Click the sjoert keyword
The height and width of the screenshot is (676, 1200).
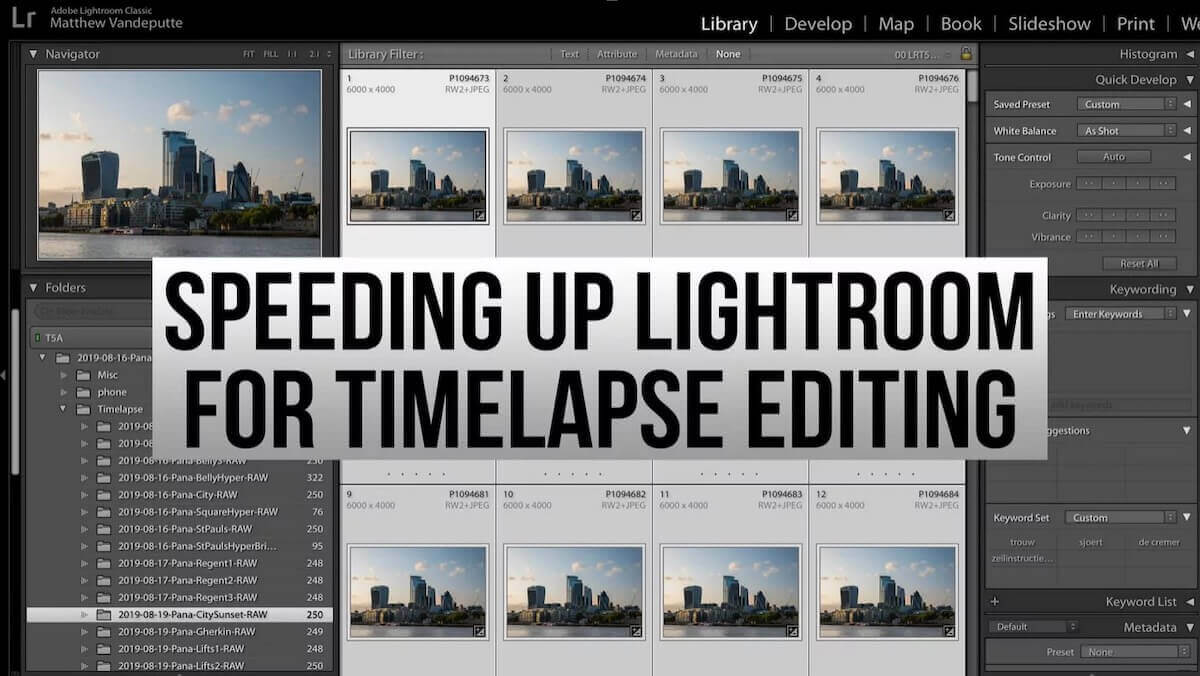1091,542
